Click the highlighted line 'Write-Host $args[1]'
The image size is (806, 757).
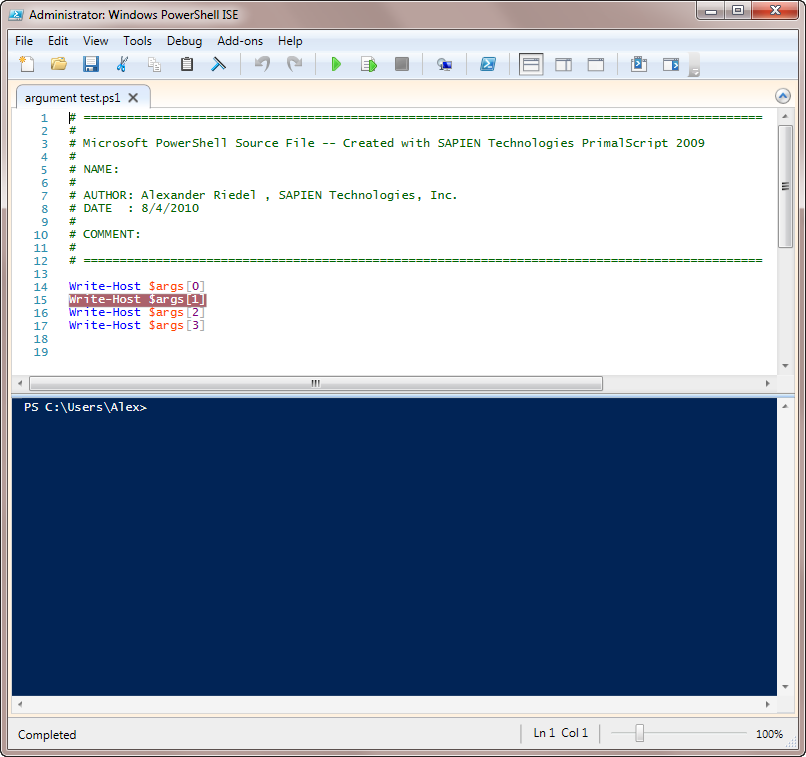(137, 299)
